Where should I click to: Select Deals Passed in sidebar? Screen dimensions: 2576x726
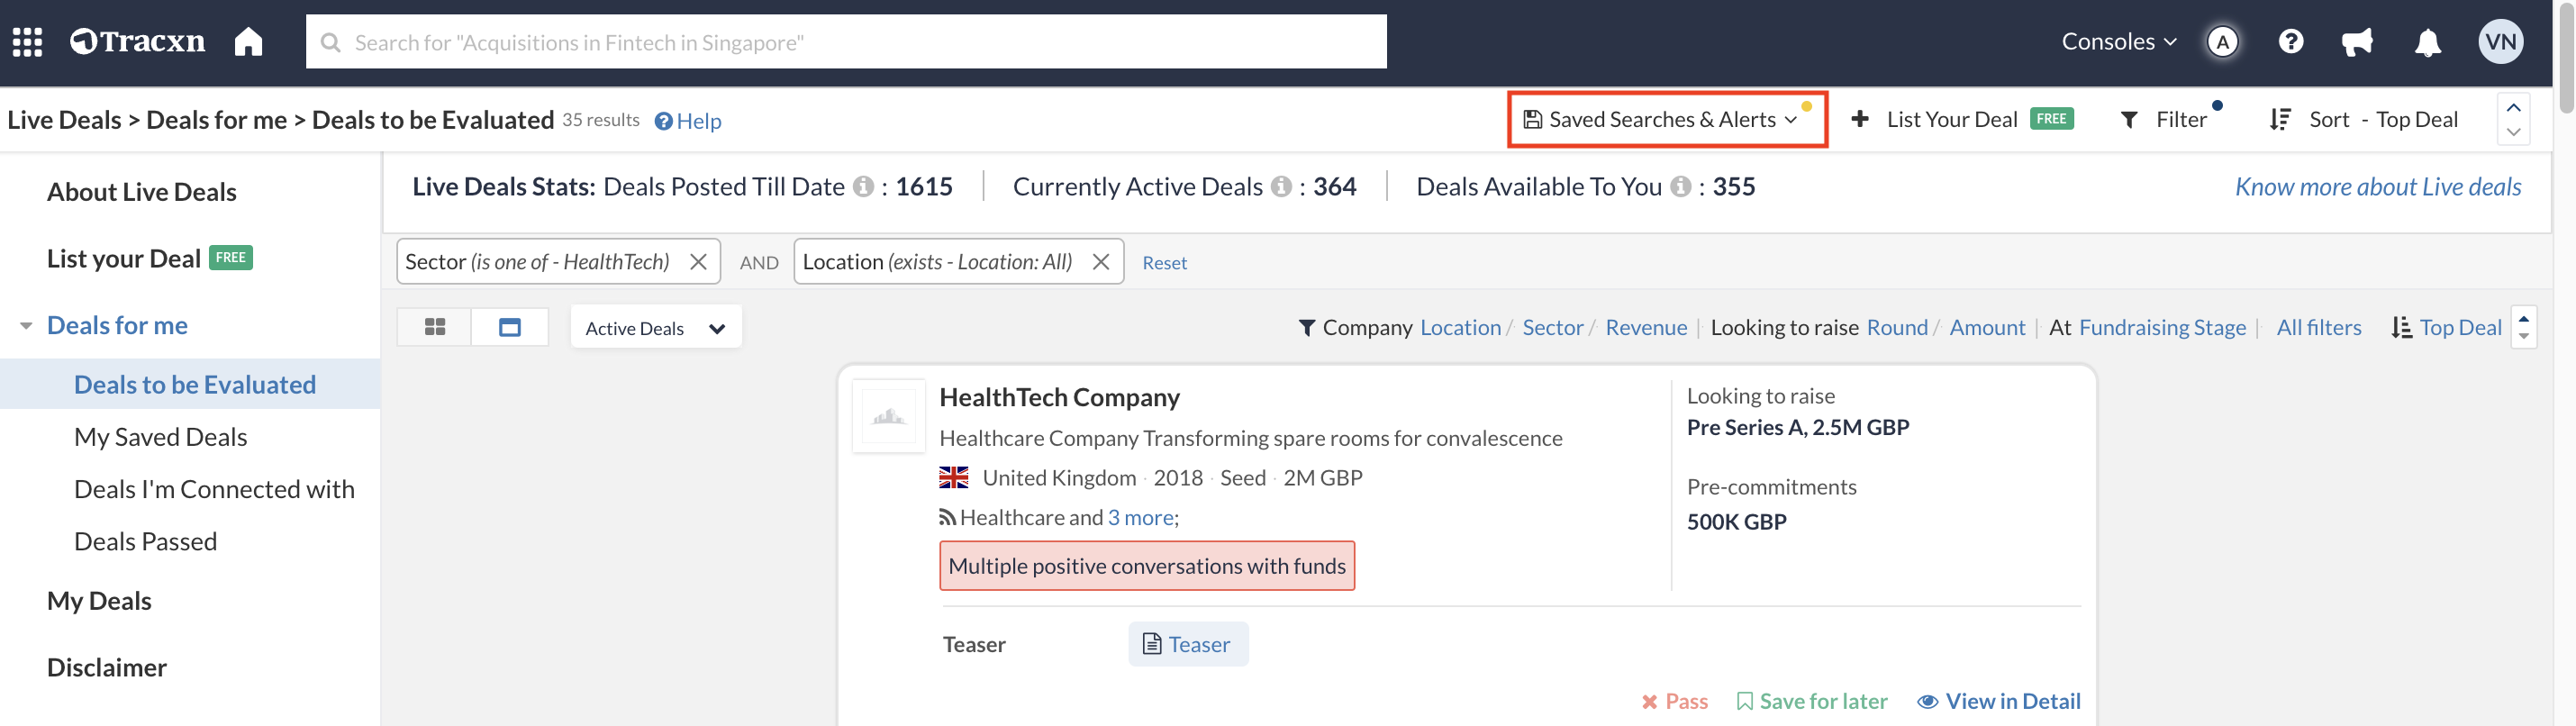click(145, 541)
